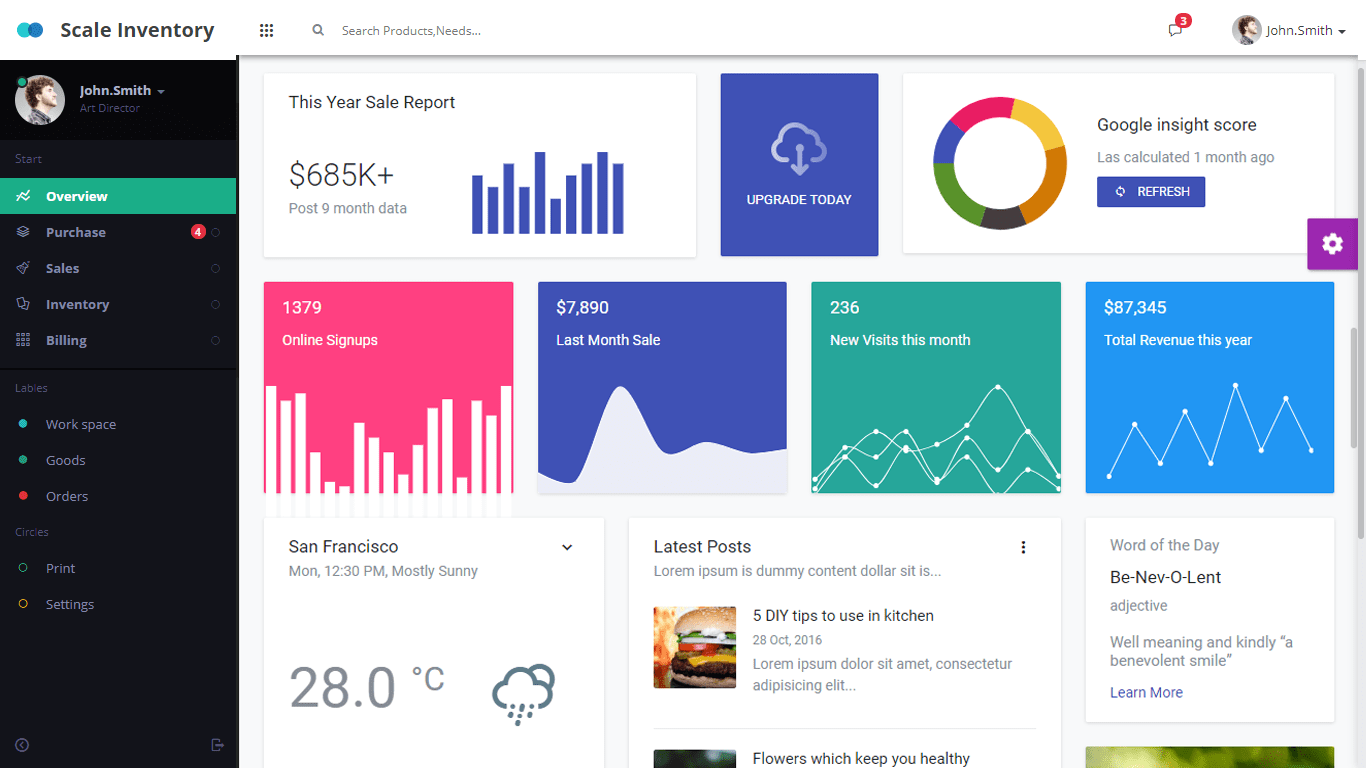Expand the sidebar John.Smith profile dropdown

pyautogui.click(x=161, y=91)
